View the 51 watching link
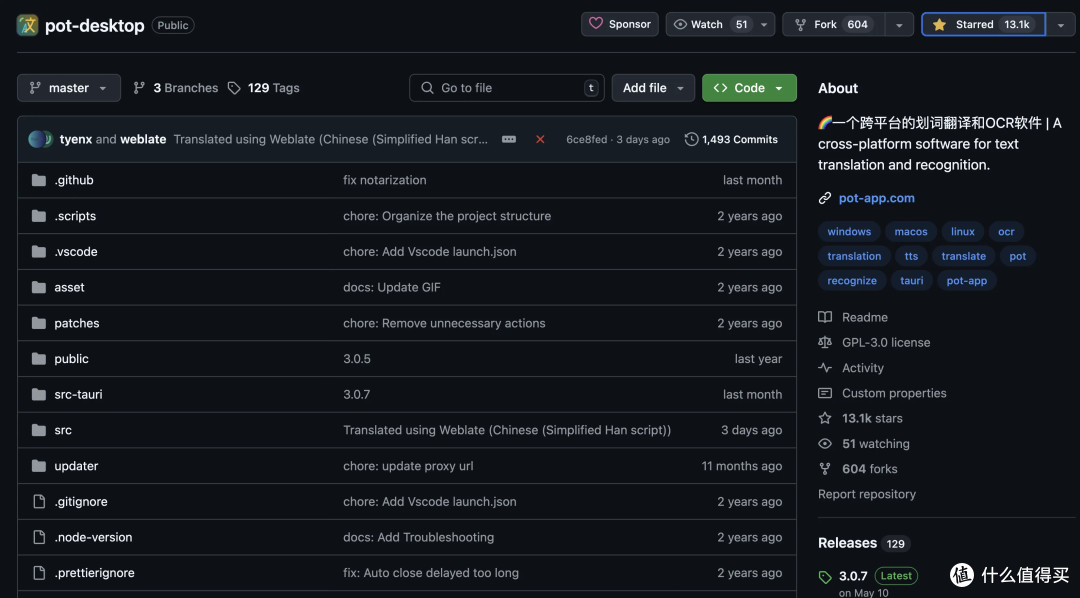Viewport: 1080px width, 598px height. pos(864,444)
